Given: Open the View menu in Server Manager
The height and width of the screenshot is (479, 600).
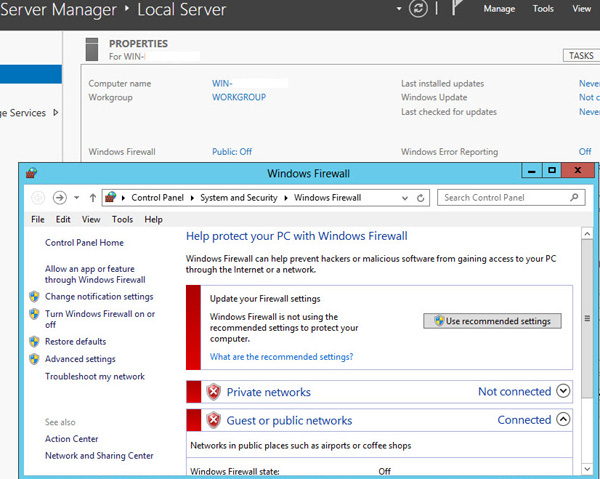Looking at the screenshot, I should point(582,9).
